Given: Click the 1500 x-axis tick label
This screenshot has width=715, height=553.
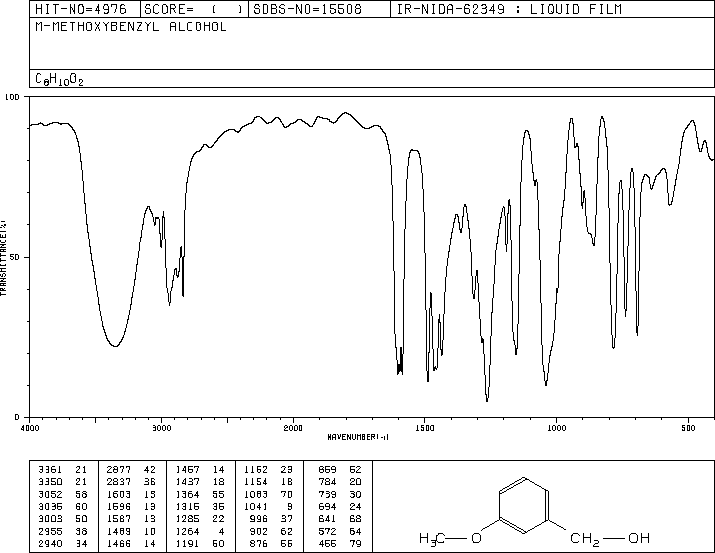Looking at the screenshot, I should 425,428.
